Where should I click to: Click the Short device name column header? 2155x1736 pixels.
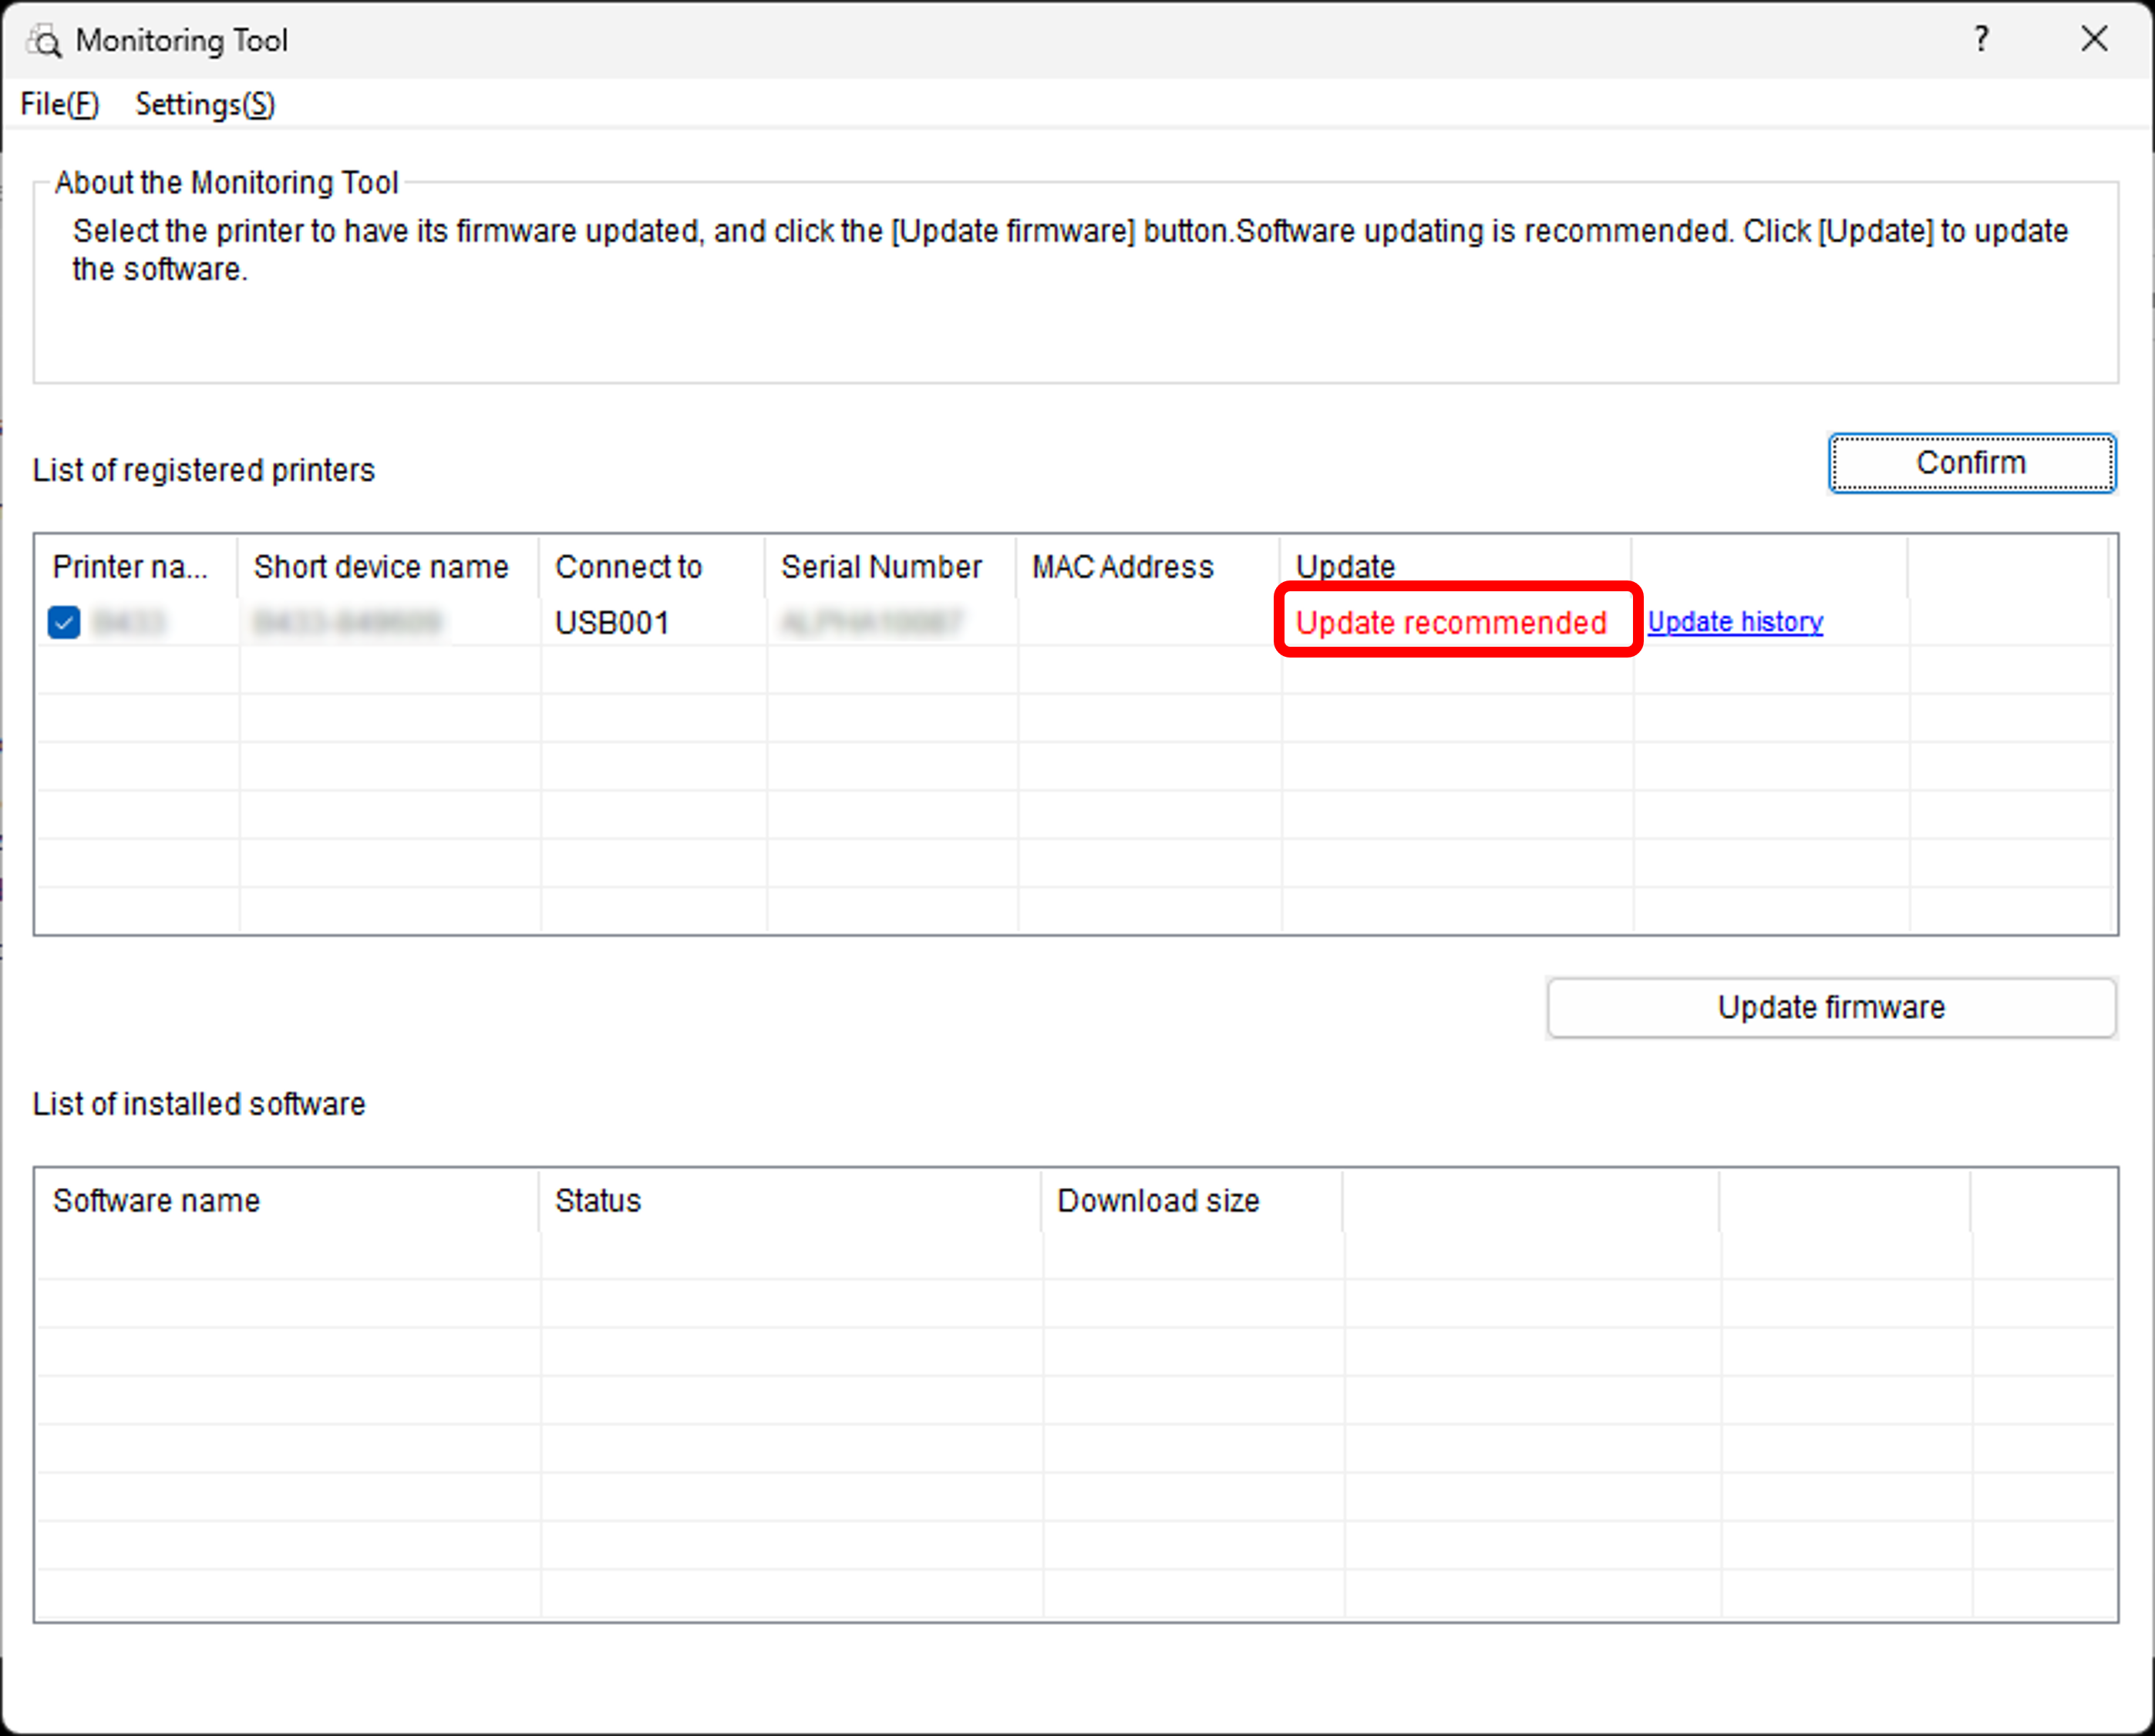tap(381, 567)
